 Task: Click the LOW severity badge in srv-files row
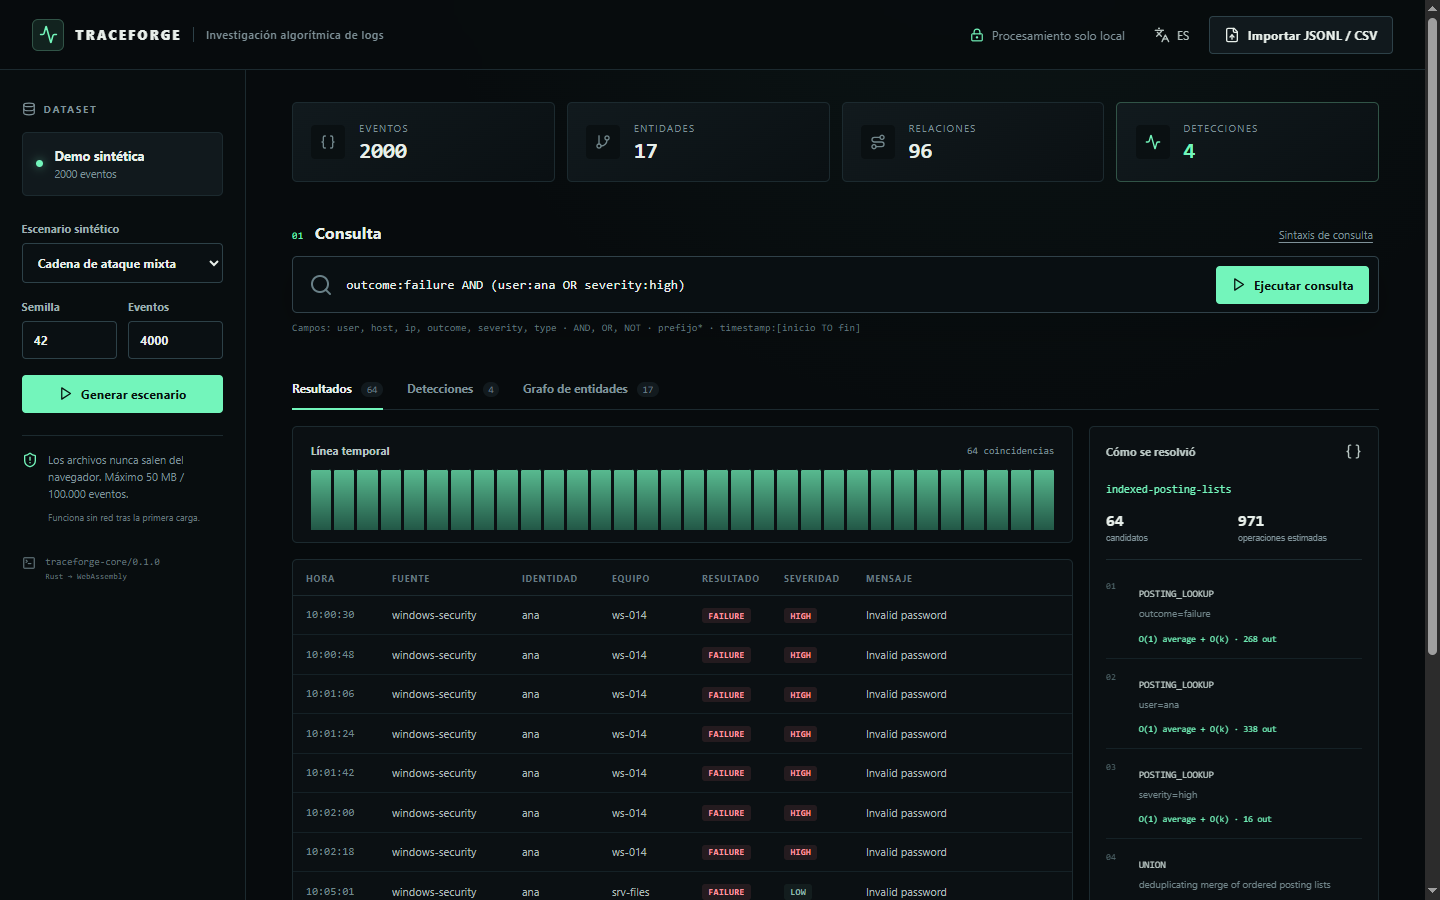click(x=798, y=892)
